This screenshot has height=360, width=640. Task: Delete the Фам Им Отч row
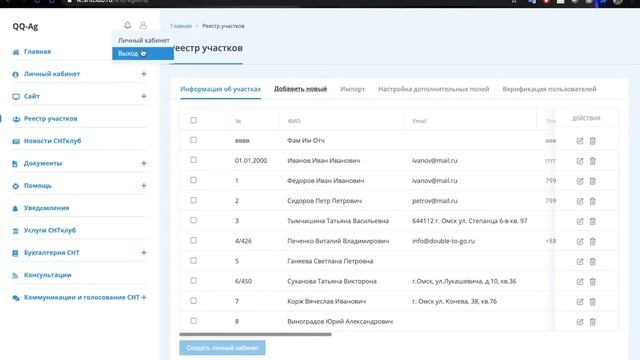[593, 141]
